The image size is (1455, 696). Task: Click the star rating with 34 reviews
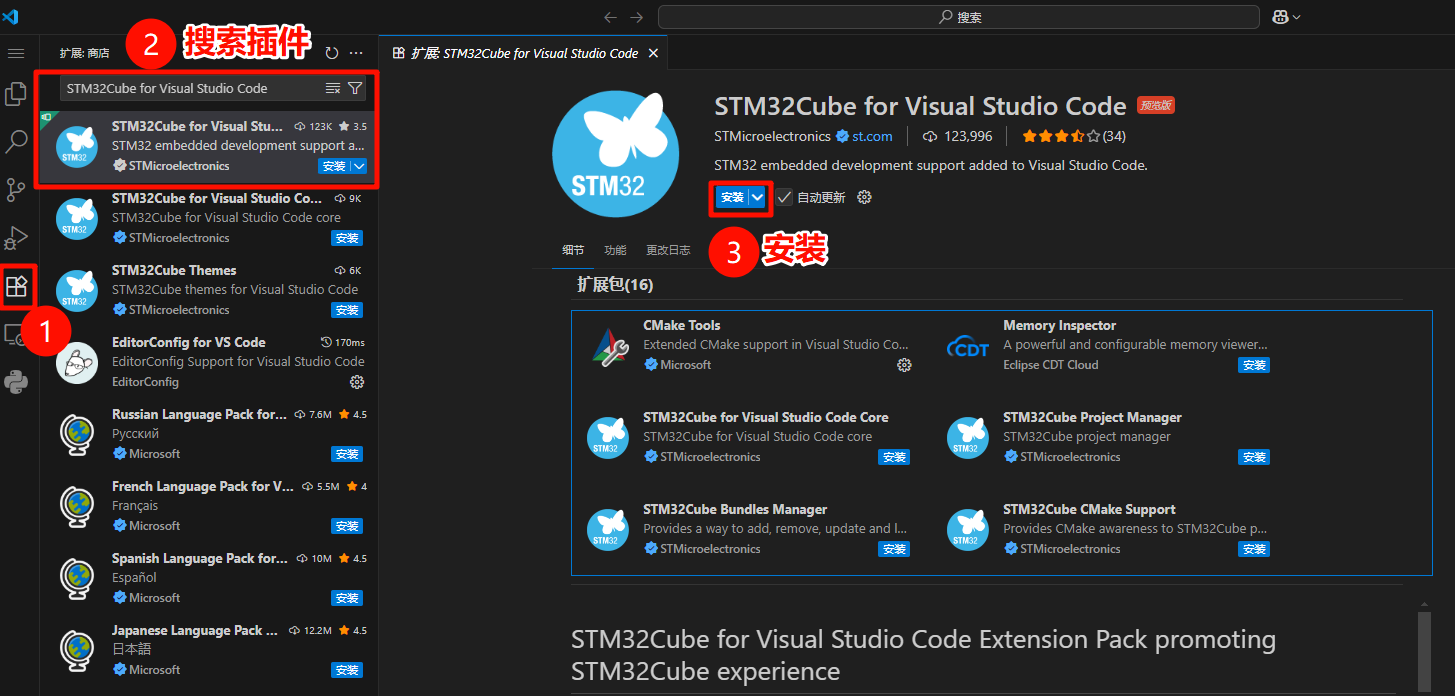click(x=1073, y=136)
